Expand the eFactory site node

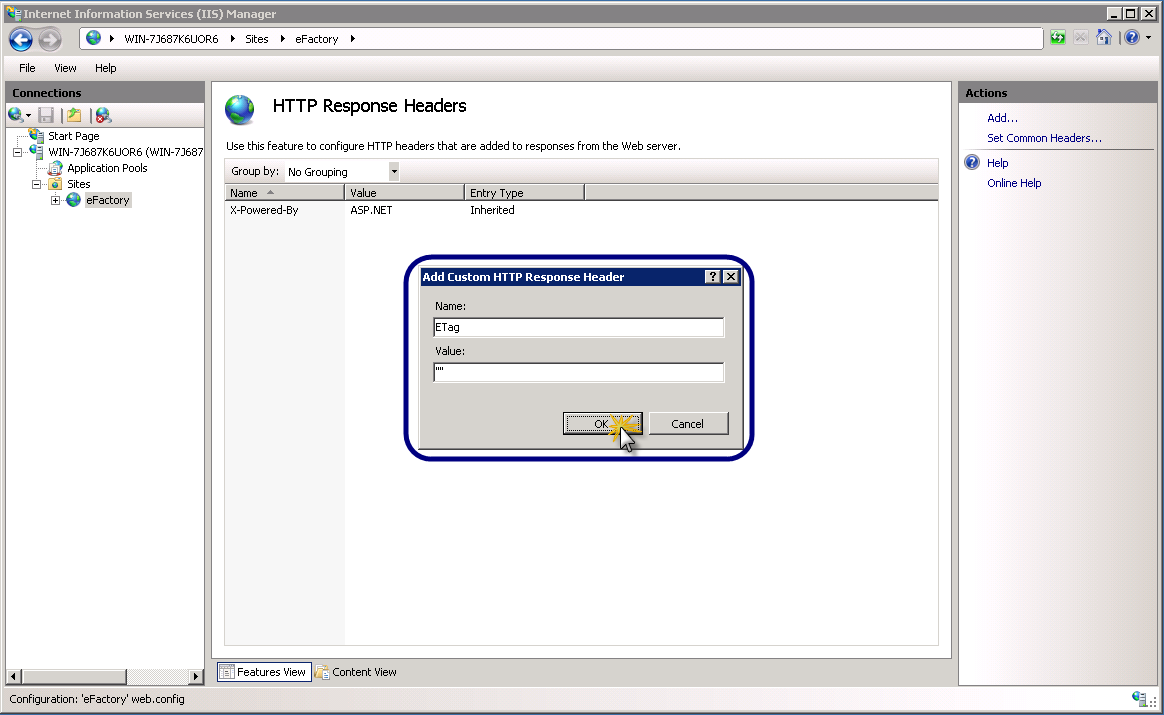click(x=55, y=200)
